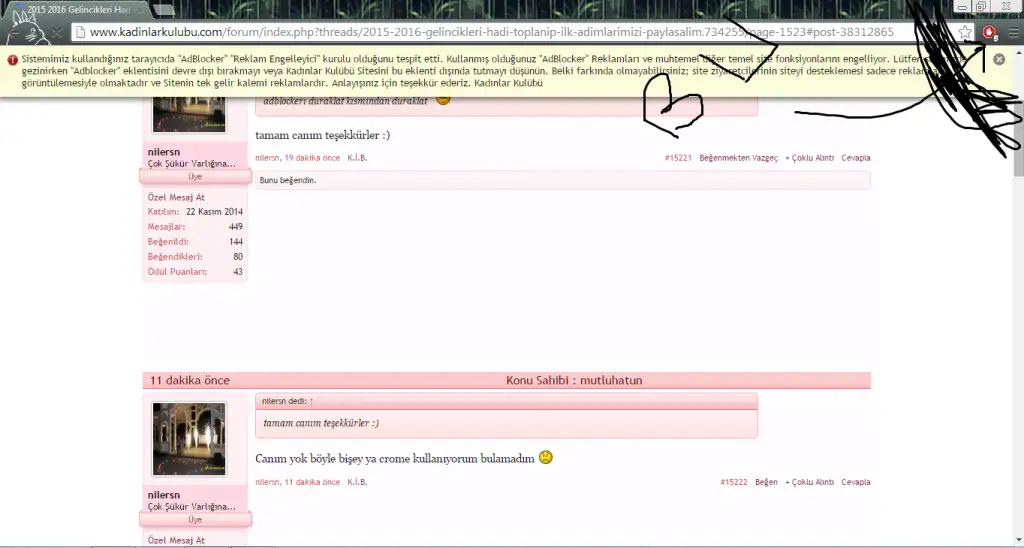This screenshot has height=548, width=1024.
Task: Like post #15222 with Beğen
Action: pyautogui.click(x=766, y=482)
